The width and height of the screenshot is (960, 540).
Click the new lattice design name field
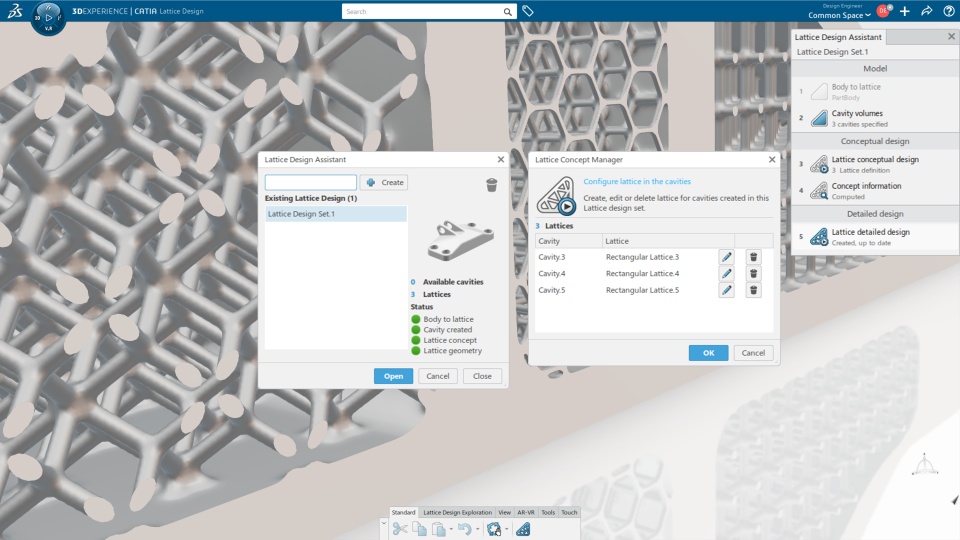point(310,182)
